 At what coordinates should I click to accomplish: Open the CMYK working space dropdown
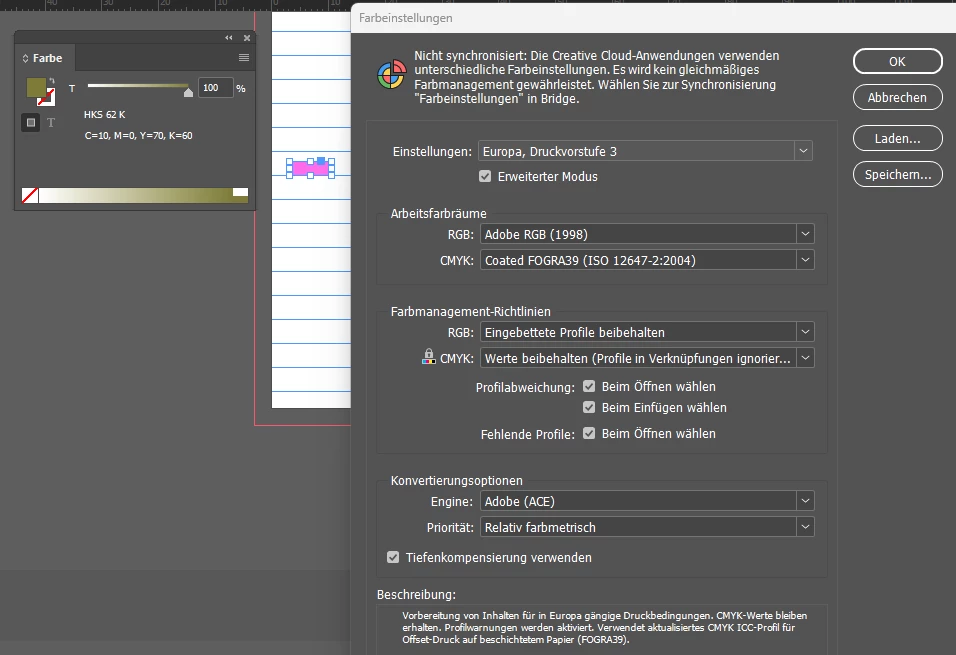(647, 260)
